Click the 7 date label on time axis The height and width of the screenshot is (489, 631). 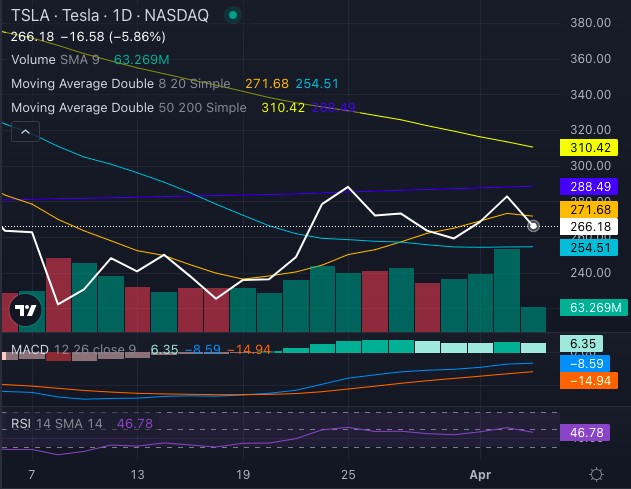click(x=32, y=475)
